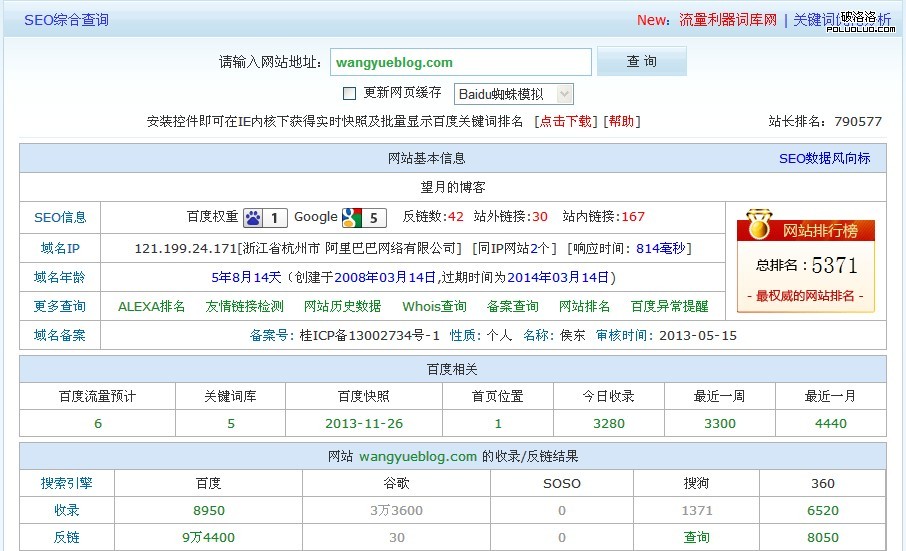Toggle the 更新网页缓存 checkbox

click(x=349, y=93)
